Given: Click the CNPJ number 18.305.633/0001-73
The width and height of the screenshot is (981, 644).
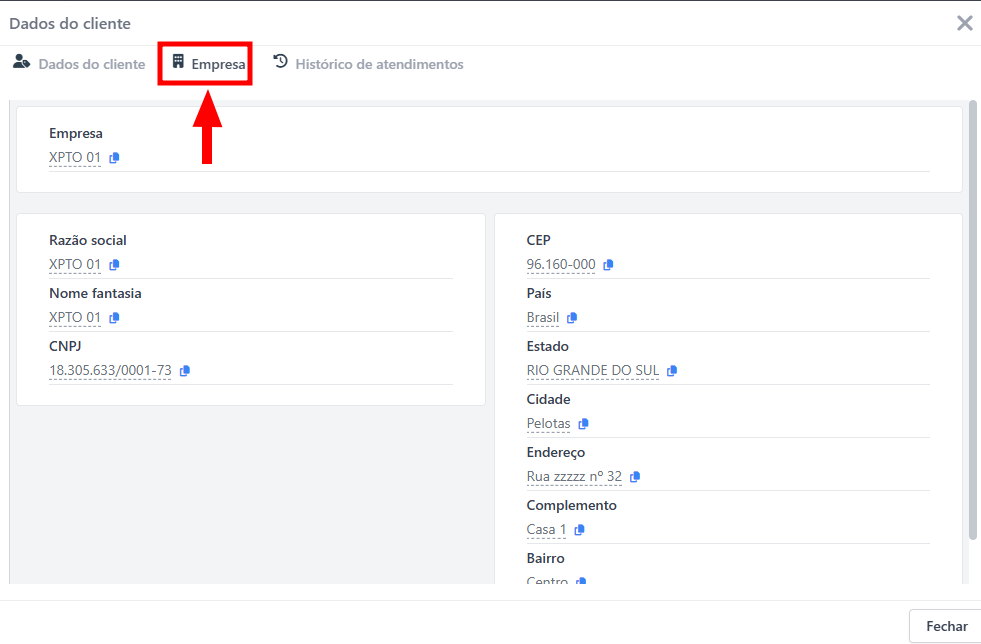Looking at the screenshot, I should click(110, 371).
